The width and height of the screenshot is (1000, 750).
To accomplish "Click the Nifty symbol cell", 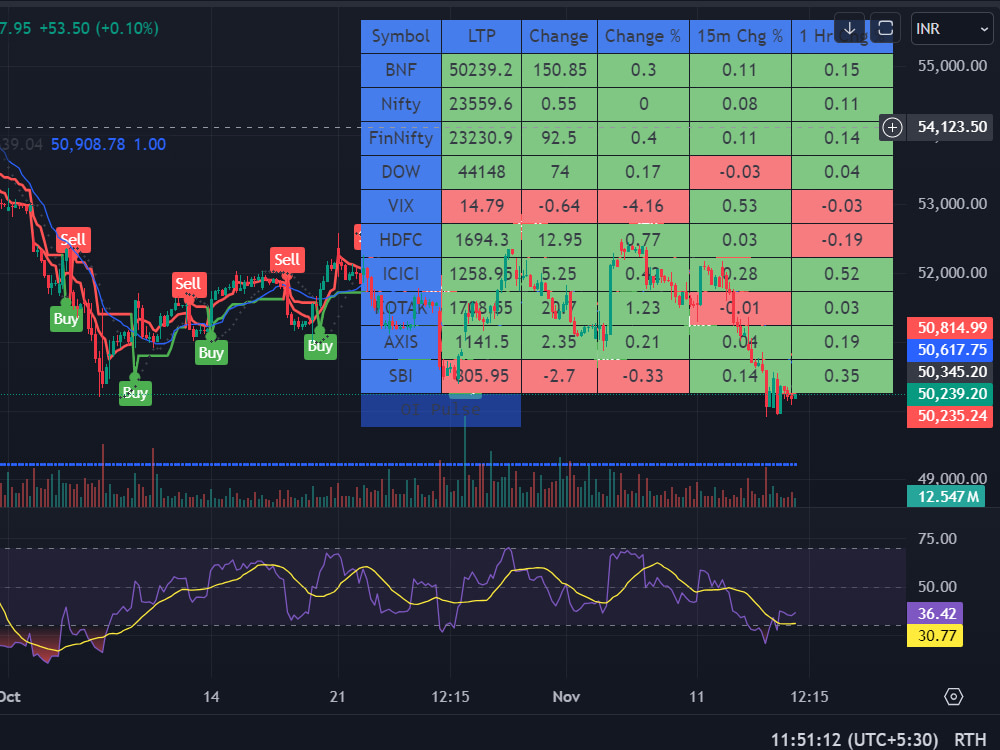I will 401,104.
